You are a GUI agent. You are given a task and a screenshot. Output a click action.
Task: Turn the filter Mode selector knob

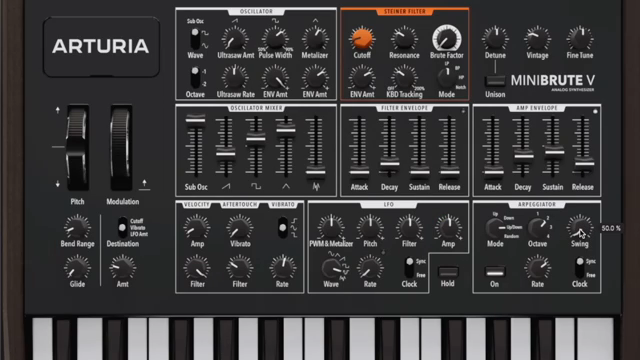(447, 78)
